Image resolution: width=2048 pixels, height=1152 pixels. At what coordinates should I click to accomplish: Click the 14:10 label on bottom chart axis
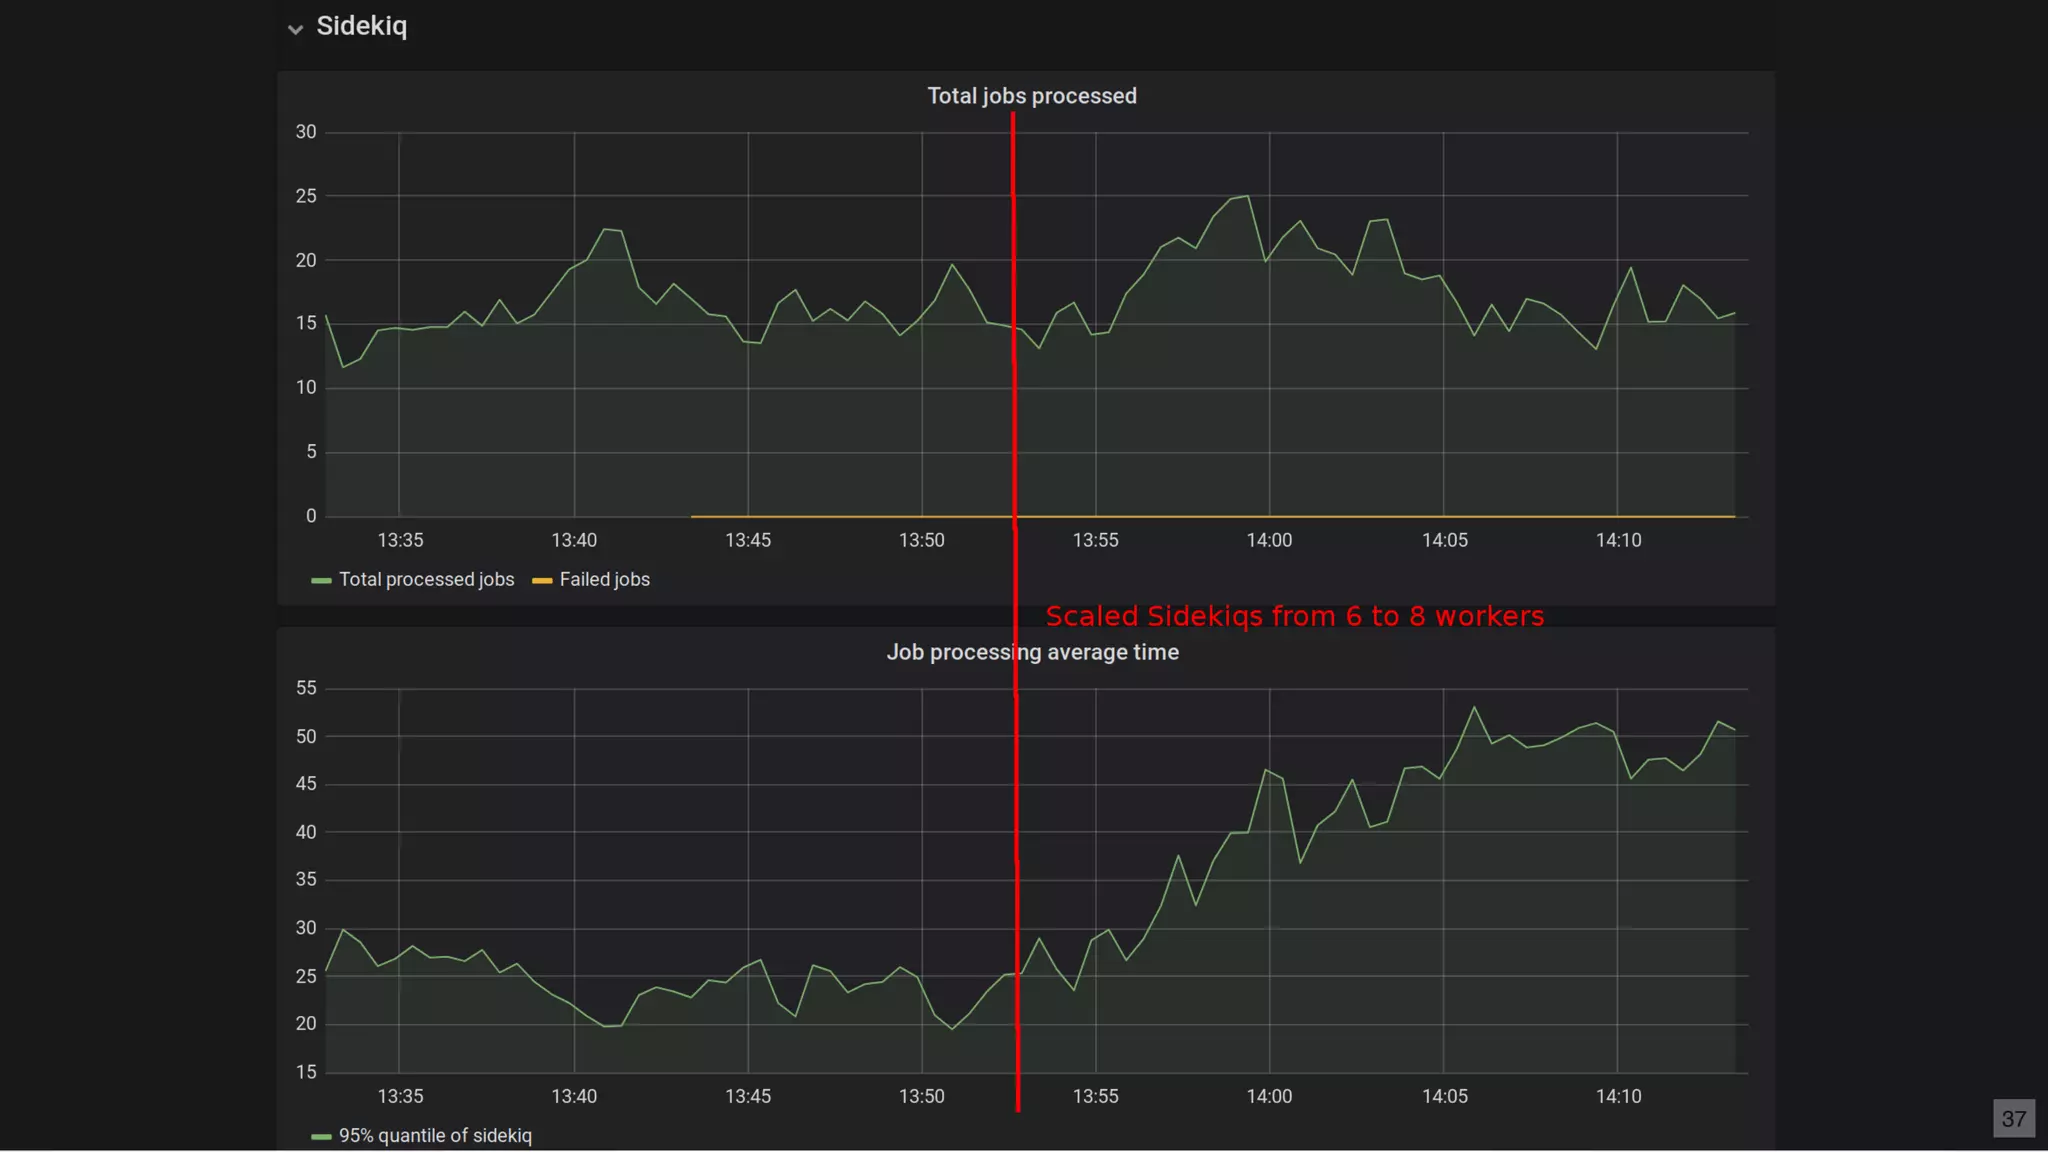[1618, 1096]
